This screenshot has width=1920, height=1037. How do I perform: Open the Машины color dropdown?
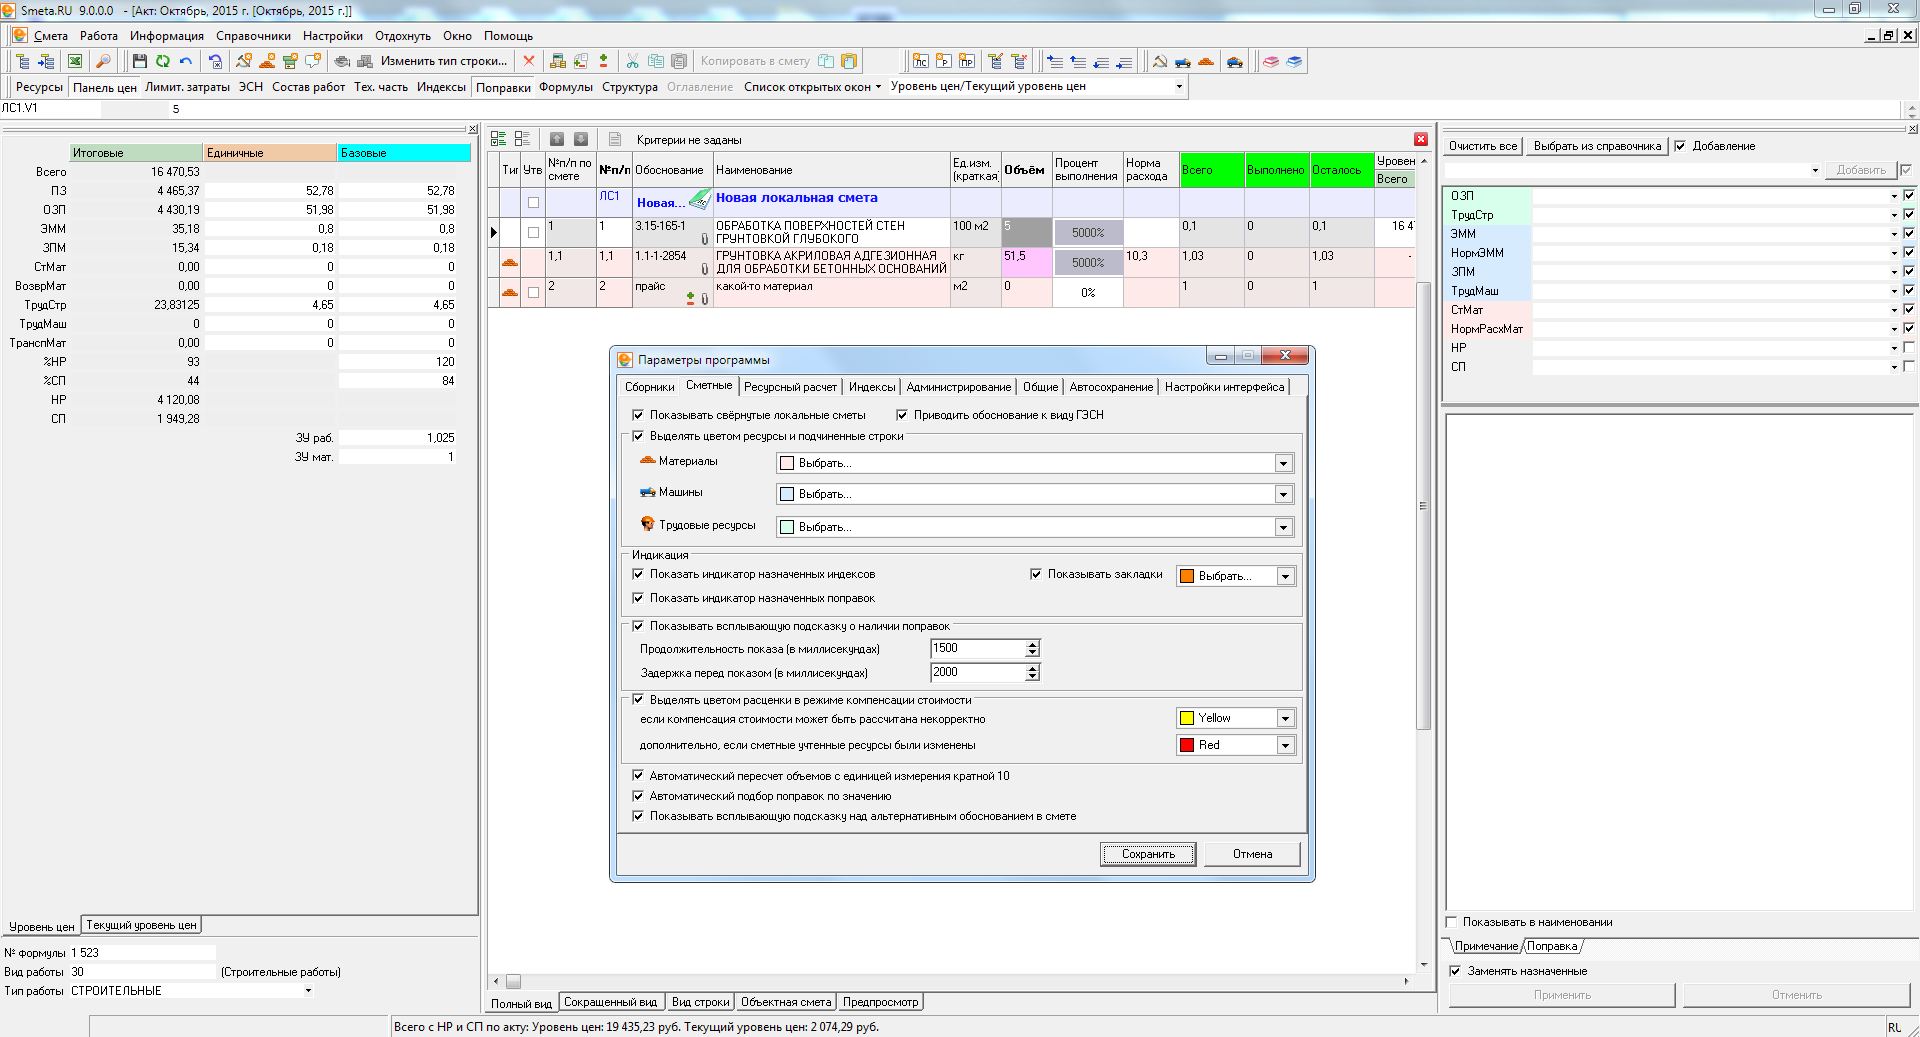[1283, 494]
